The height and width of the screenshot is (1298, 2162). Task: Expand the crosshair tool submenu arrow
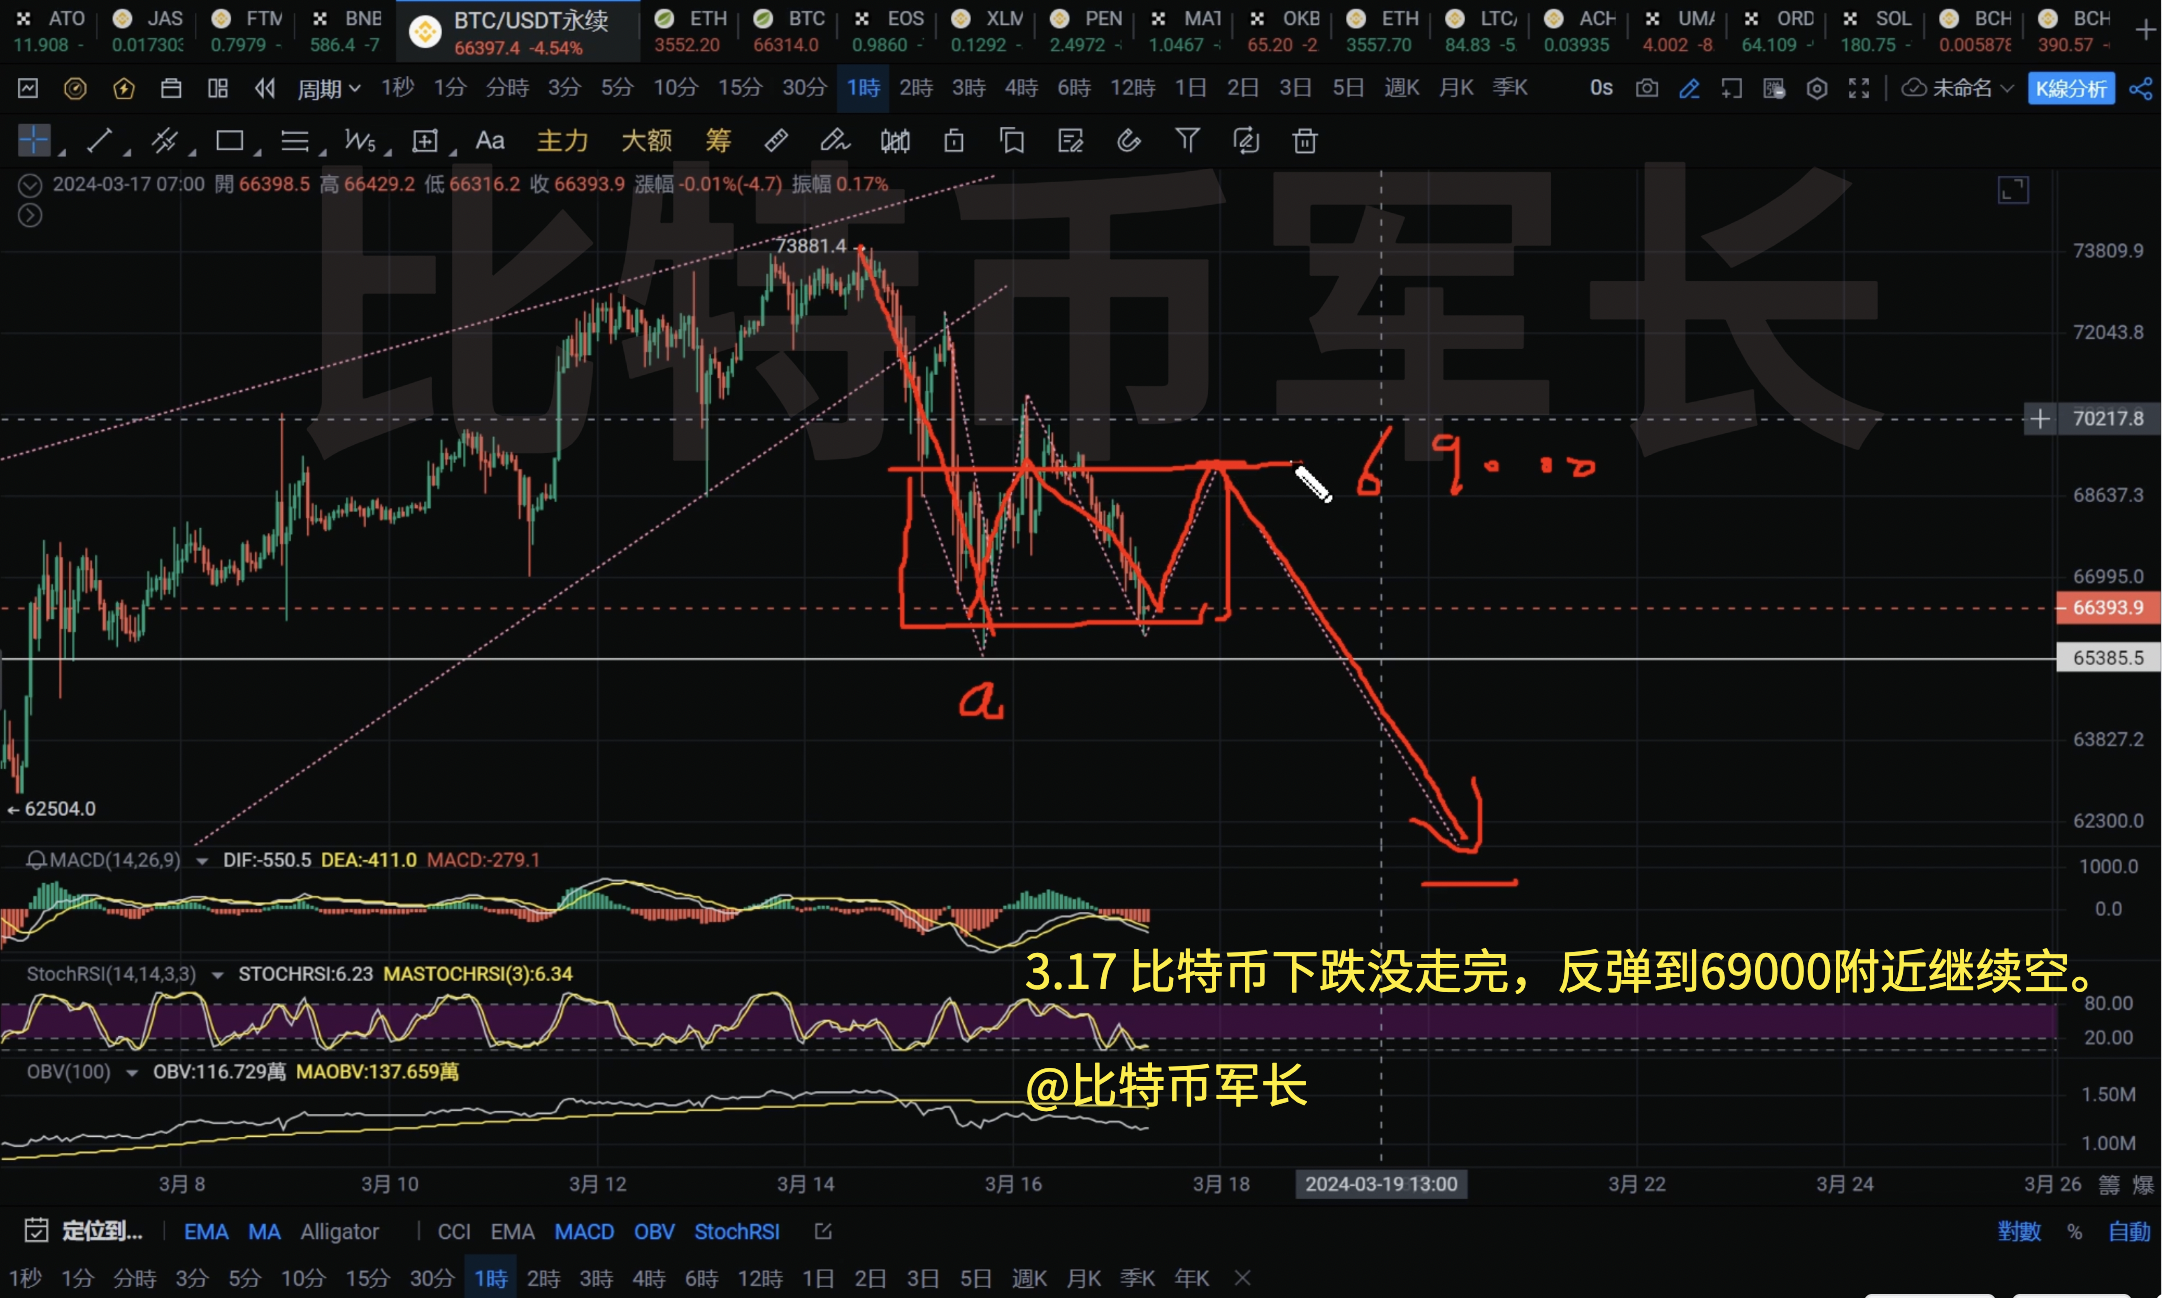pos(61,153)
